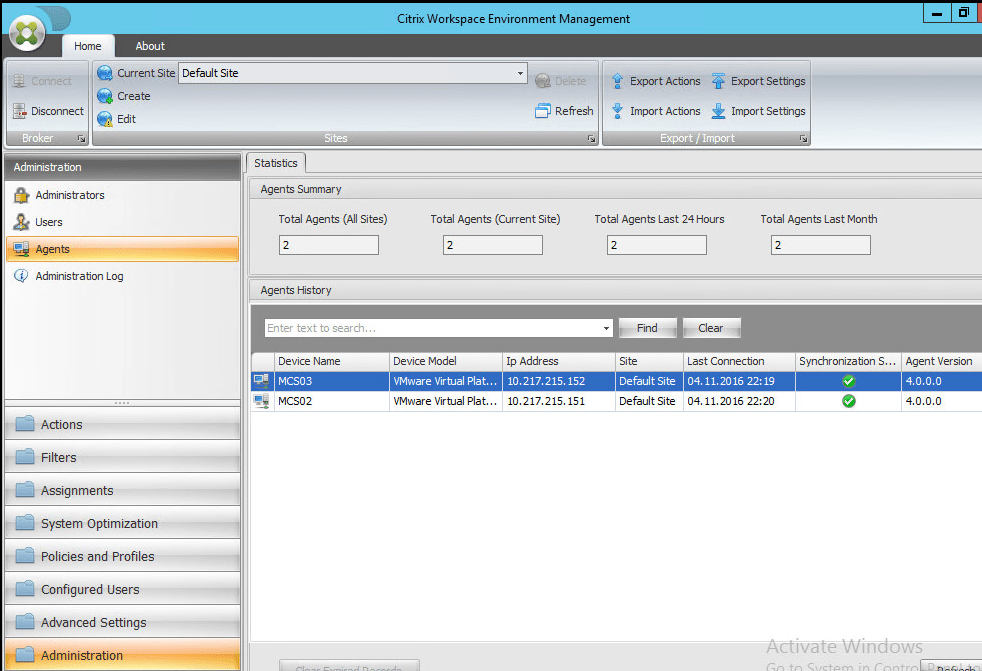Open Export / Import group dialog launcher
Screen dimensions: 982x671
click(x=803, y=138)
